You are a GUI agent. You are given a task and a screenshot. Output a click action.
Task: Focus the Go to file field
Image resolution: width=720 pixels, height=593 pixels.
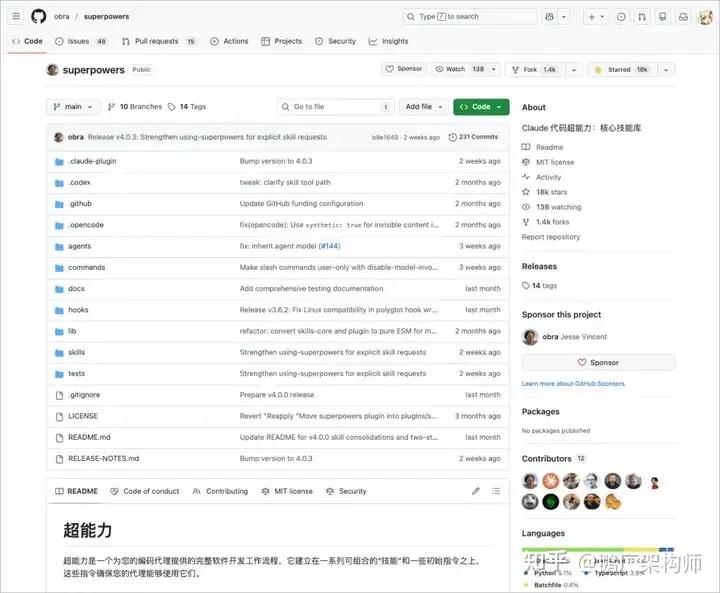pyautogui.click(x=336, y=107)
